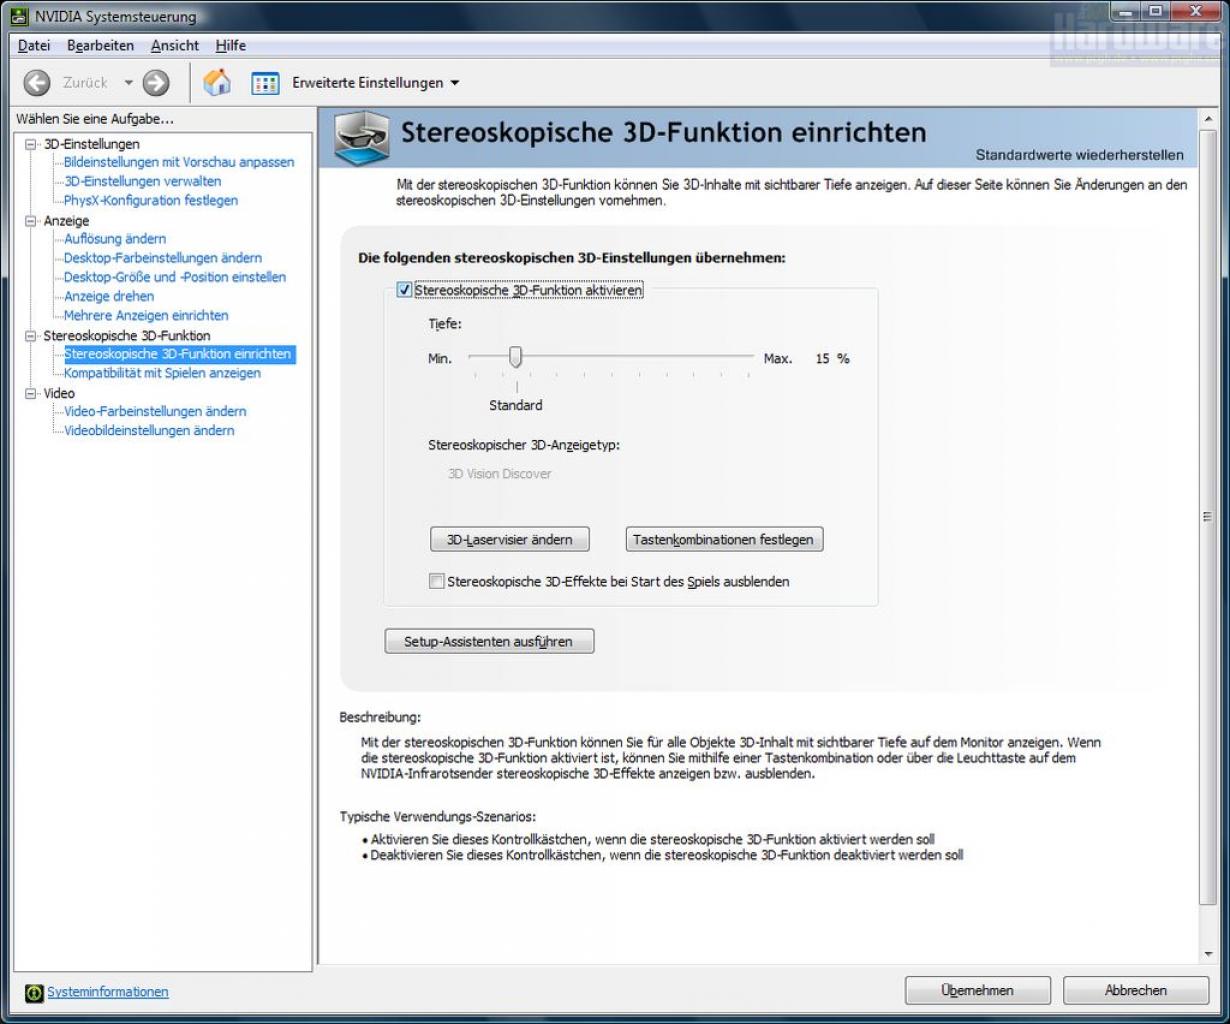
Task: Select Videobildeinstellungen ändern
Action: click(149, 431)
